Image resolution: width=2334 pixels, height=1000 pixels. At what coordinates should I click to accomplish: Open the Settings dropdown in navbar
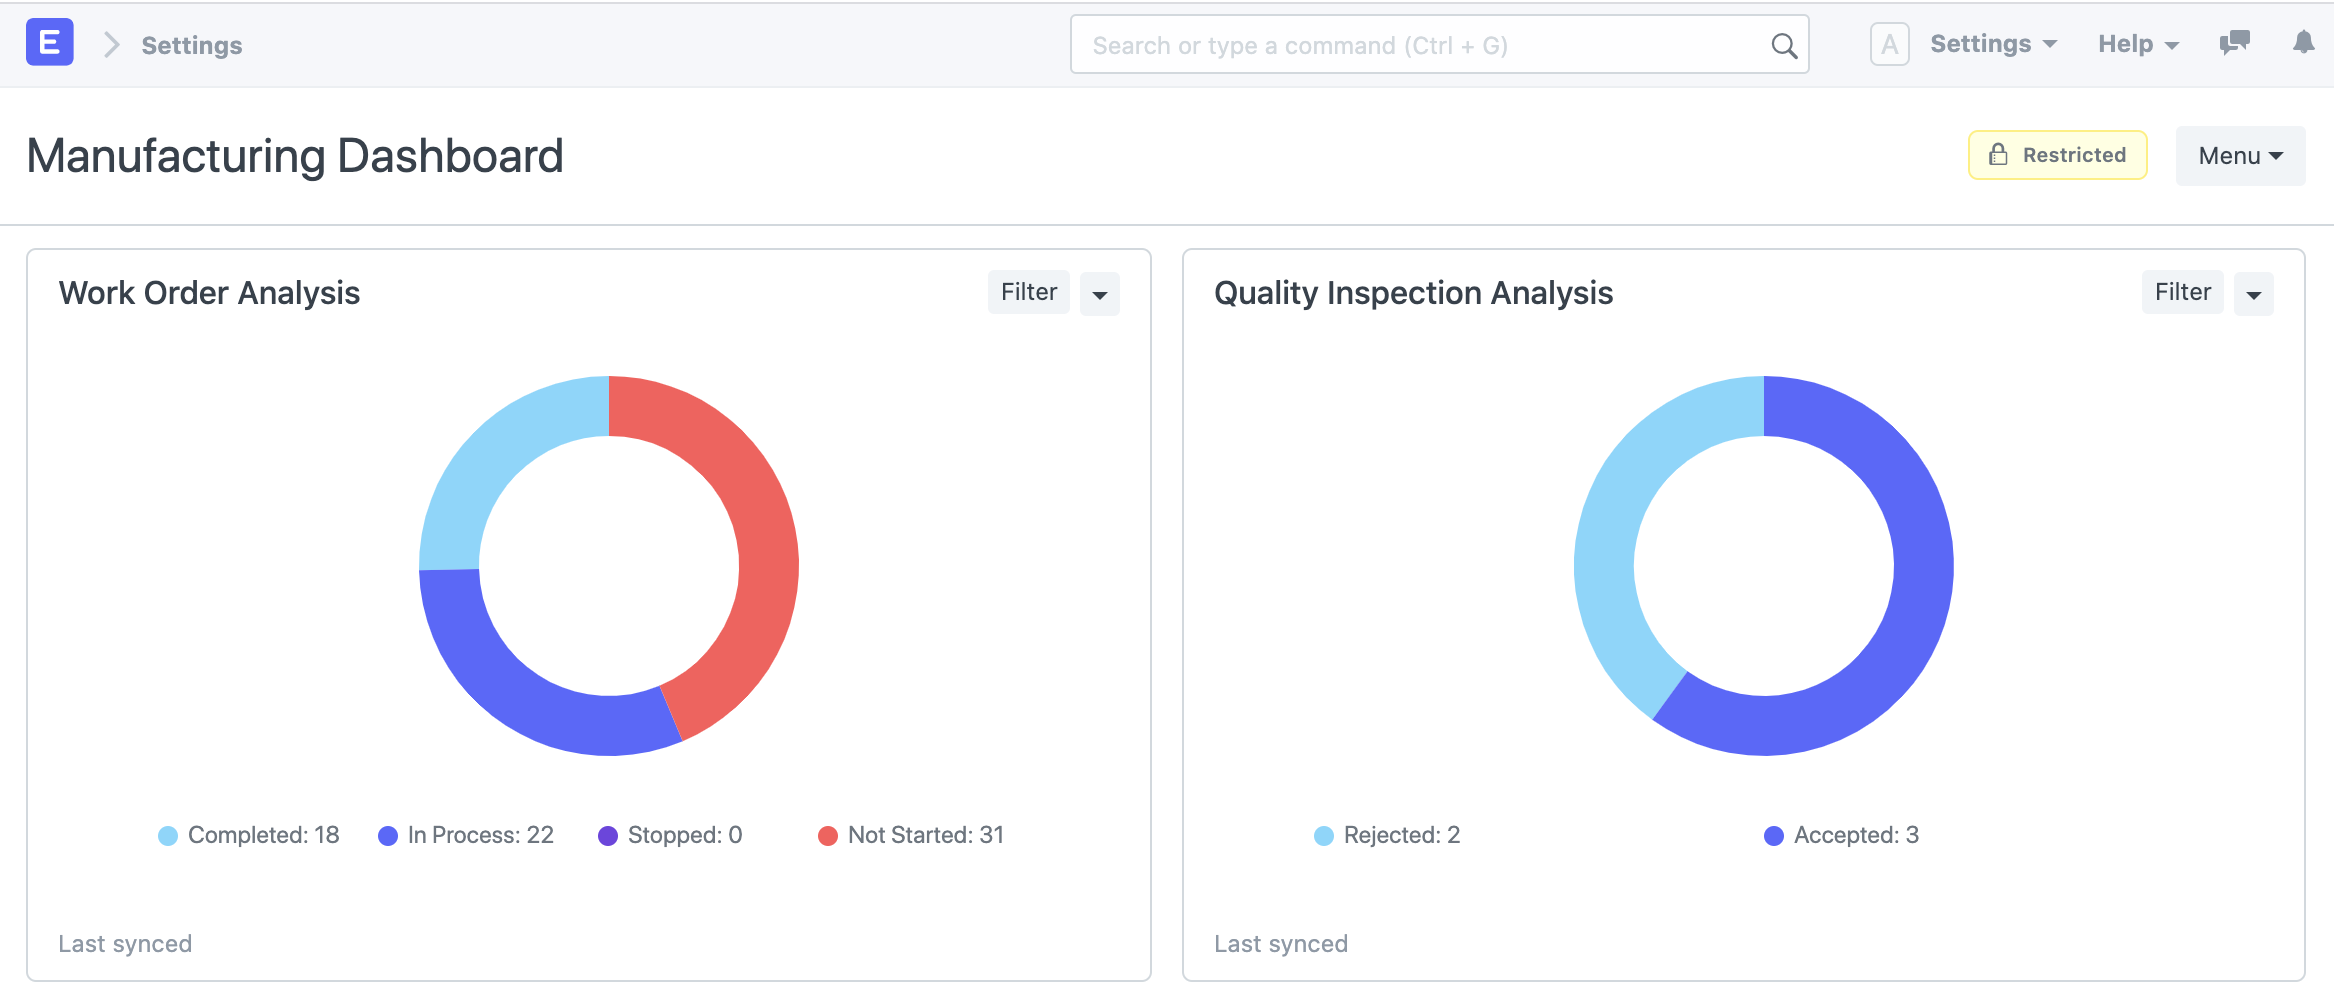(1993, 44)
